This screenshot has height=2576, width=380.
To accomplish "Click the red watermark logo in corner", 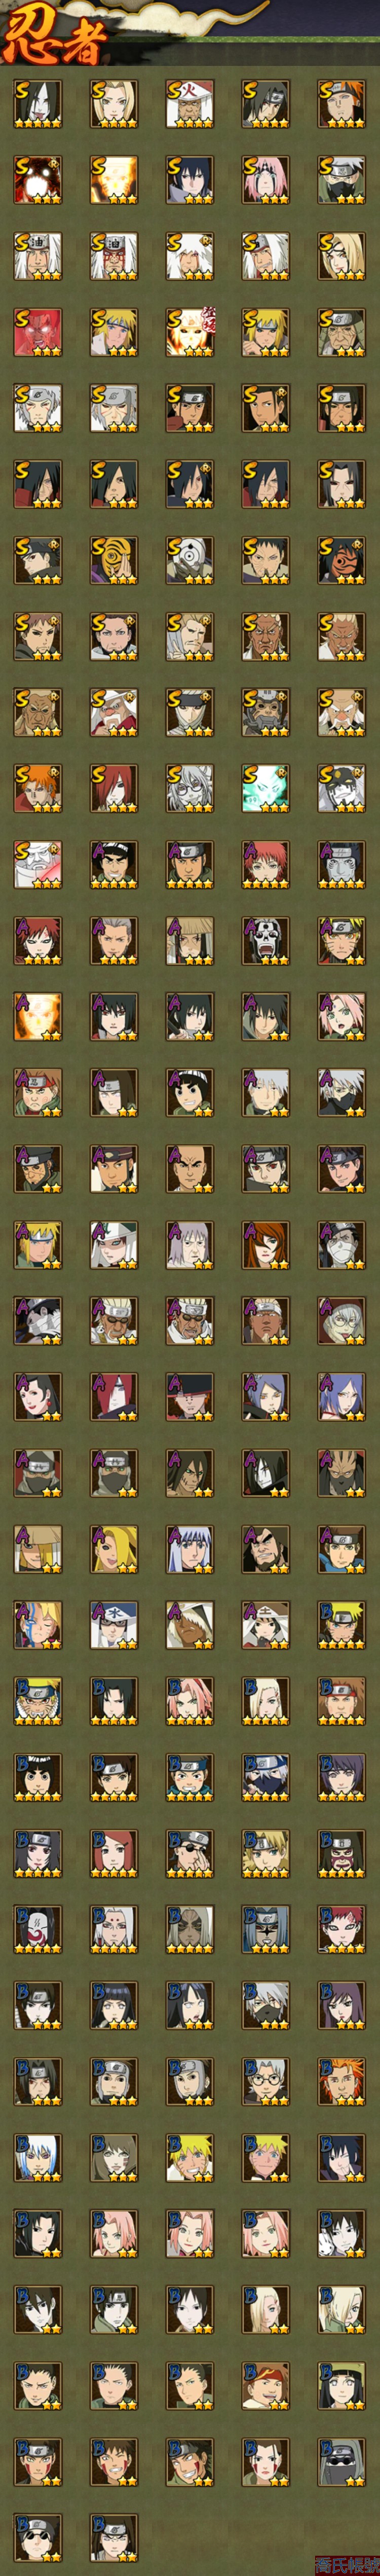I will tap(347, 2565).
